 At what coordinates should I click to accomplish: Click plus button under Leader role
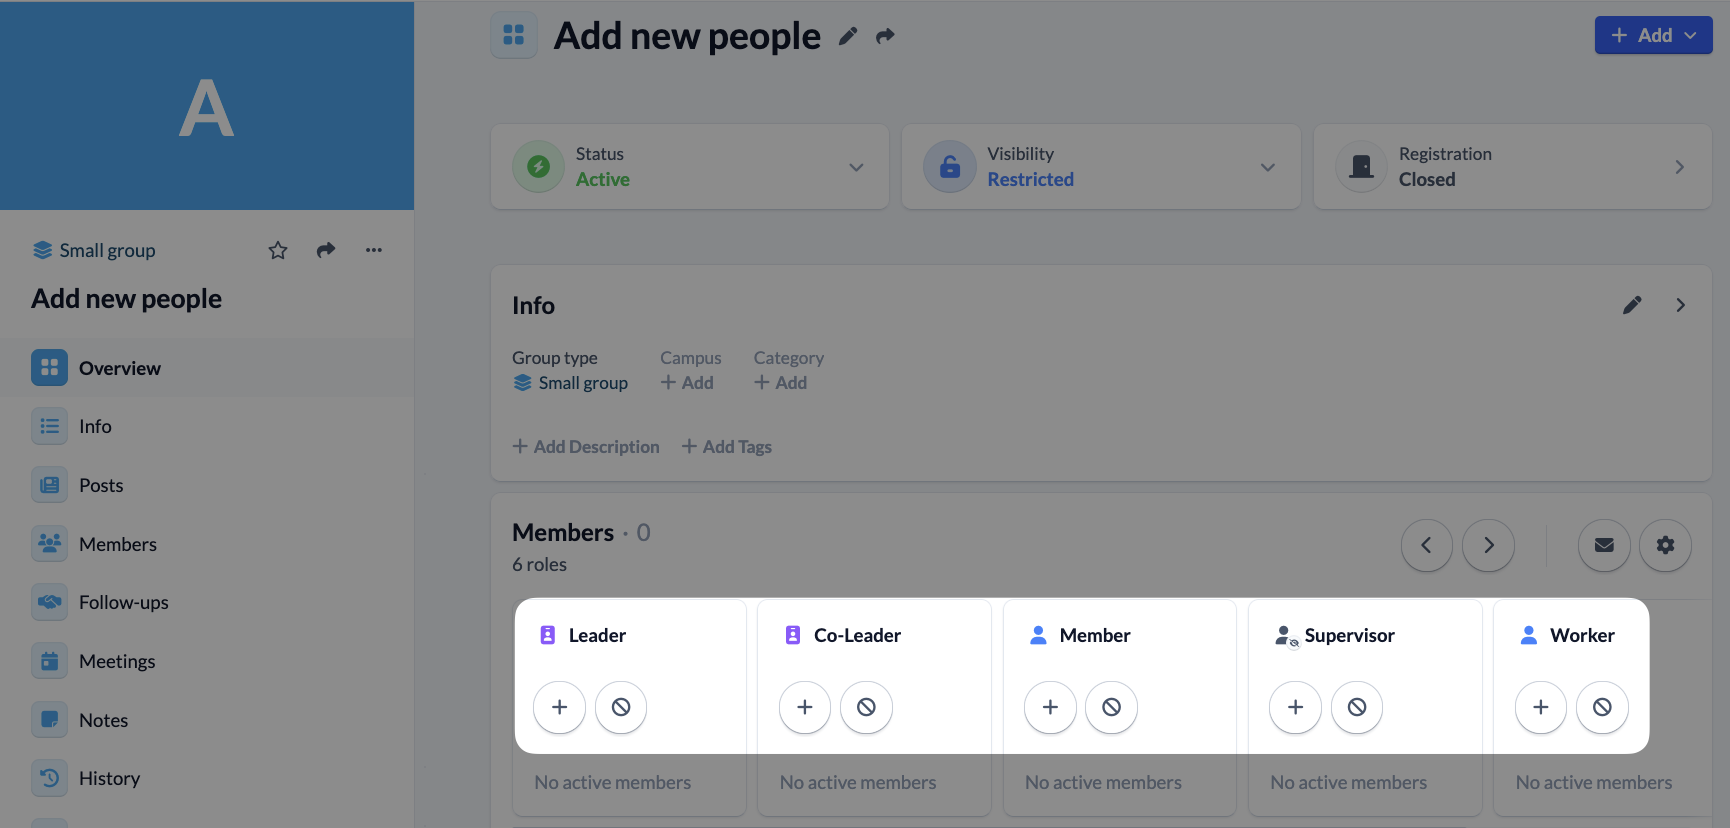(560, 707)
